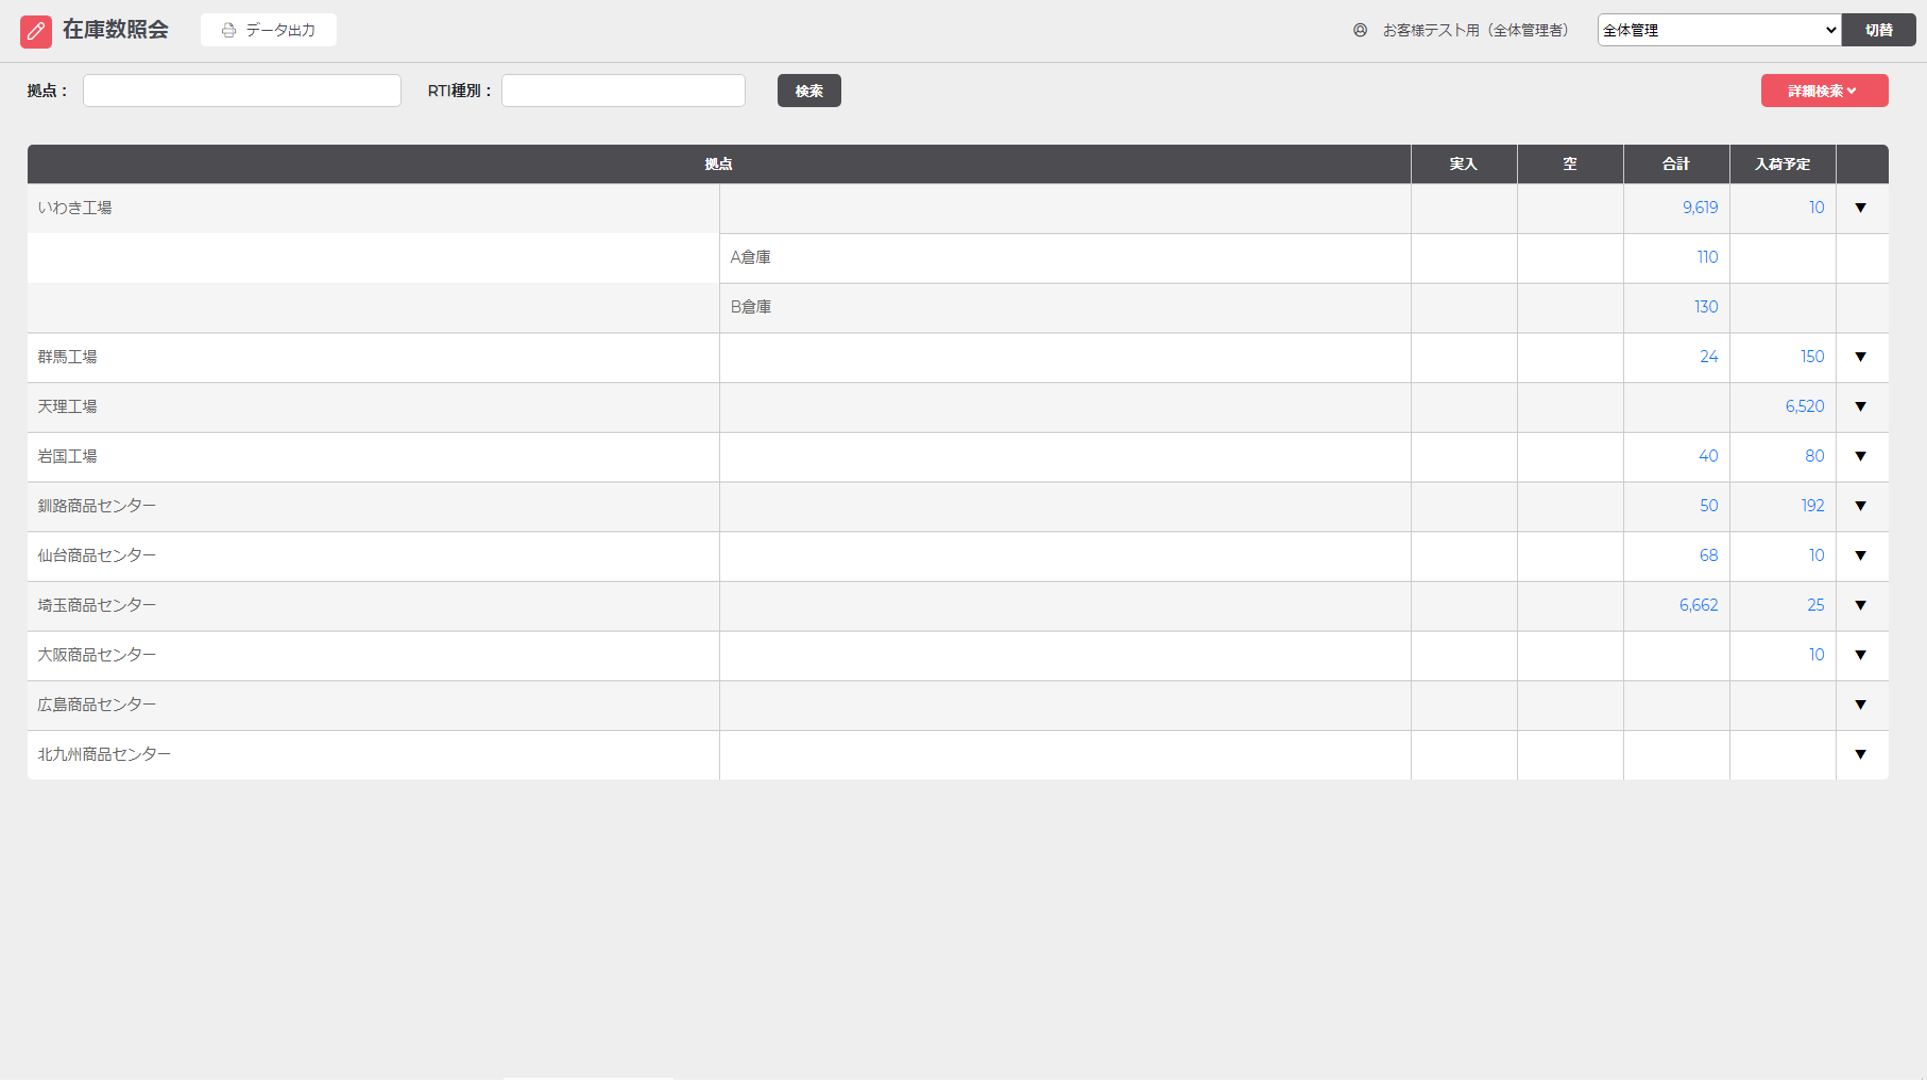Select the 北九州商品センター row label
Screen dimensions: 1927x1080
104,754
